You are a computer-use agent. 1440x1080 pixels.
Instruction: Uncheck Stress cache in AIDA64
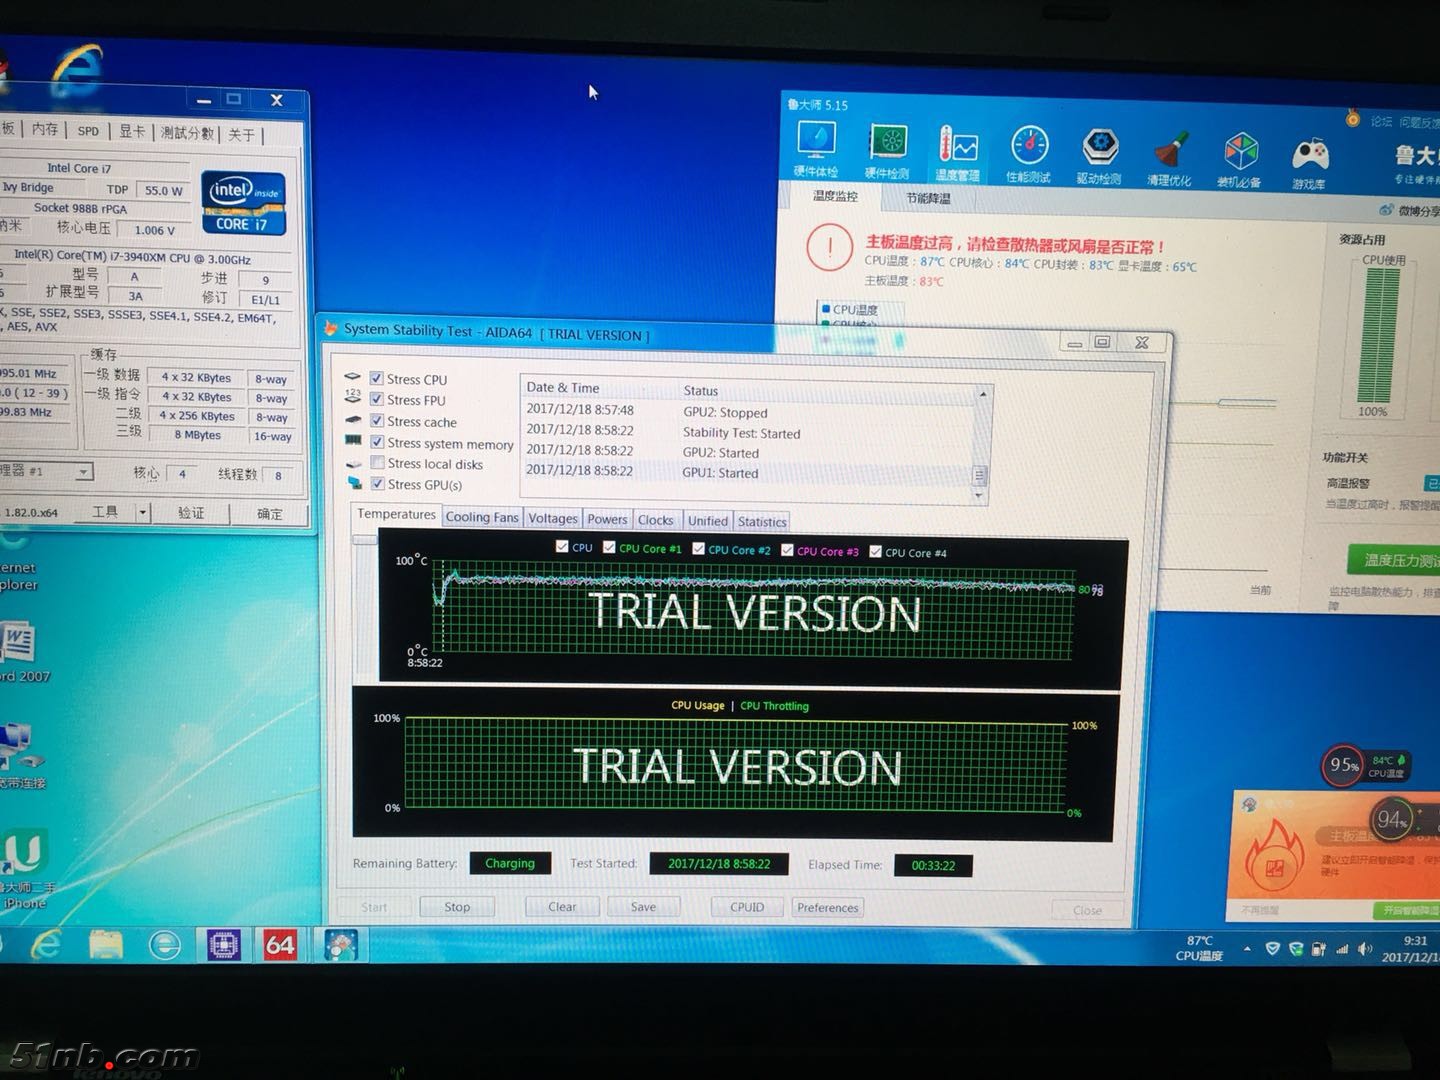pos(377,420)
